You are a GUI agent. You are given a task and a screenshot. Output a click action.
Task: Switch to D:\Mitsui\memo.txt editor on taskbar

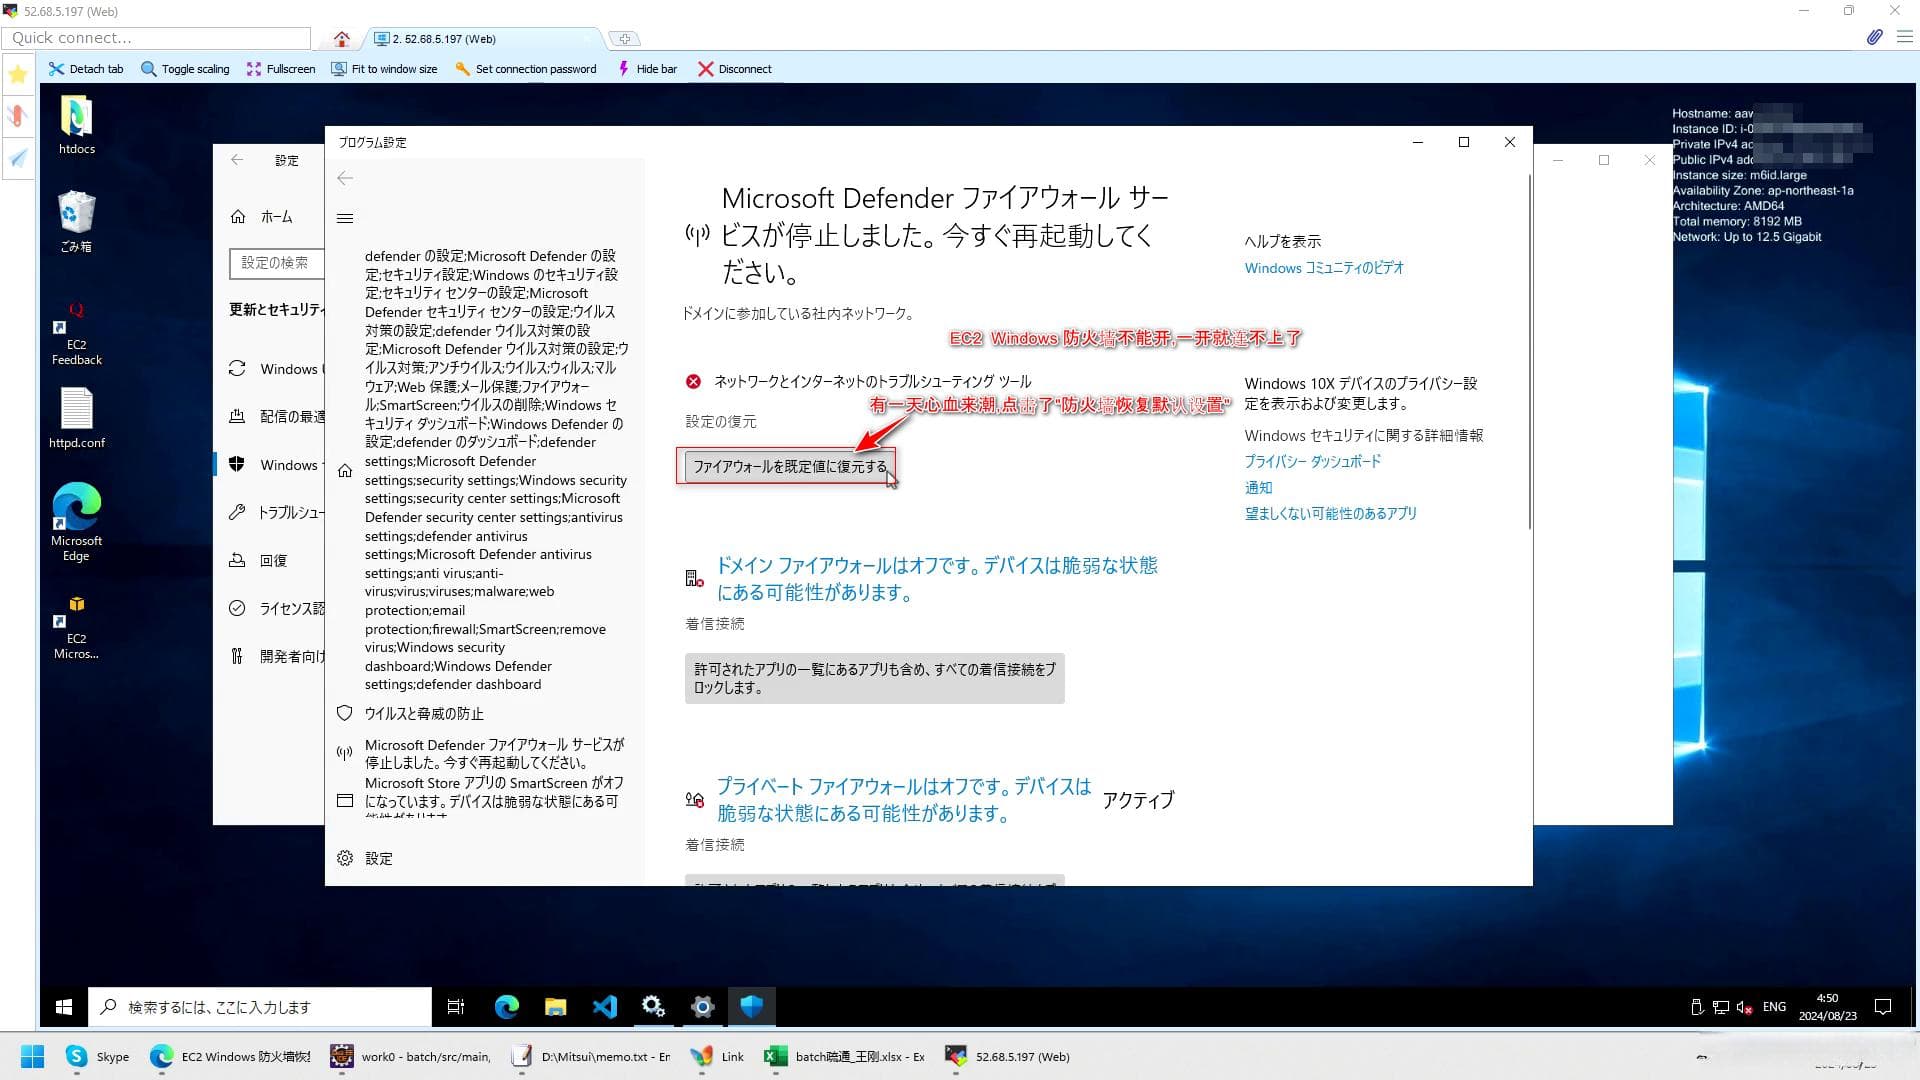point(590,1056)
